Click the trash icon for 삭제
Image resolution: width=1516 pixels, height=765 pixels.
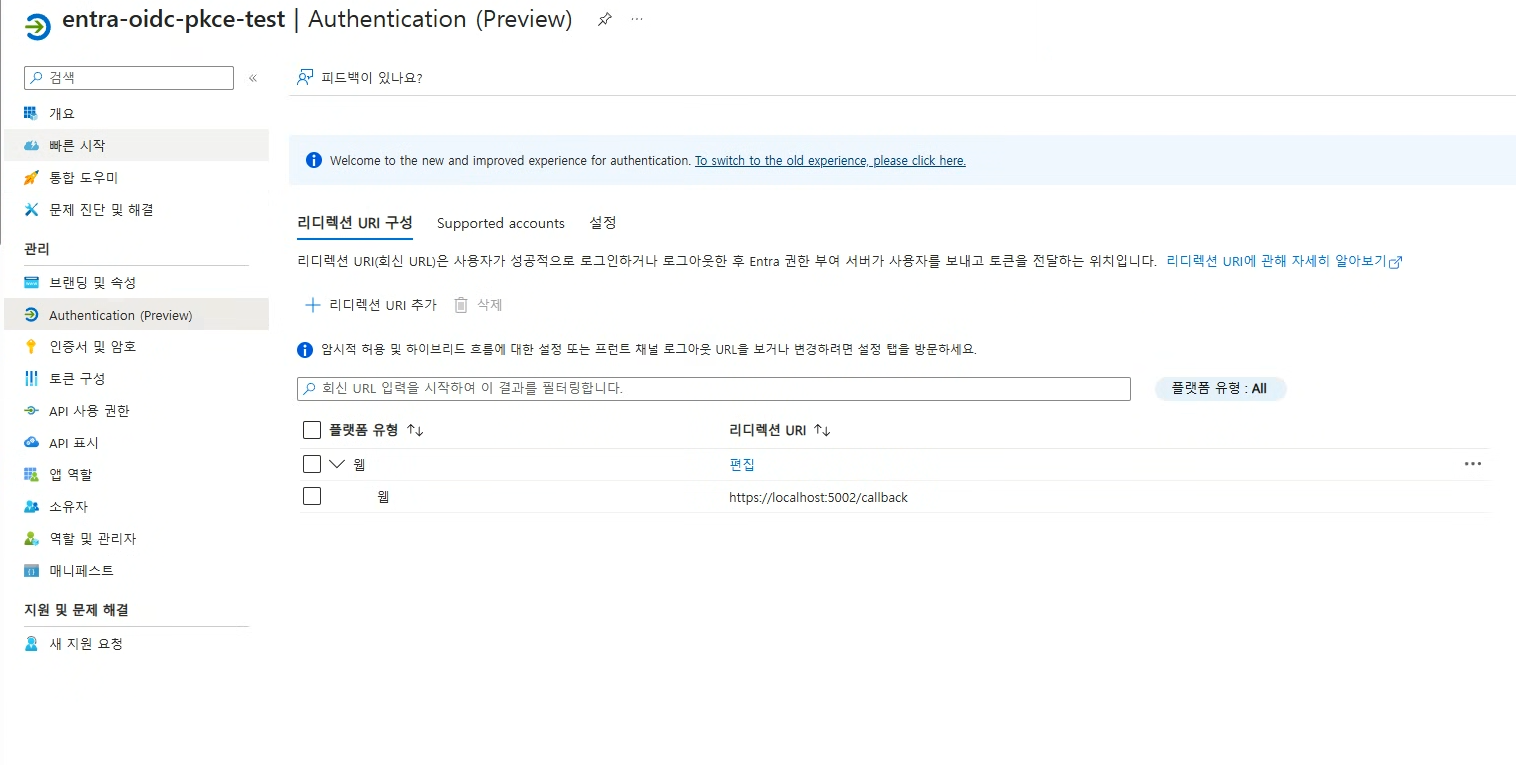click(x=461, y=305)
